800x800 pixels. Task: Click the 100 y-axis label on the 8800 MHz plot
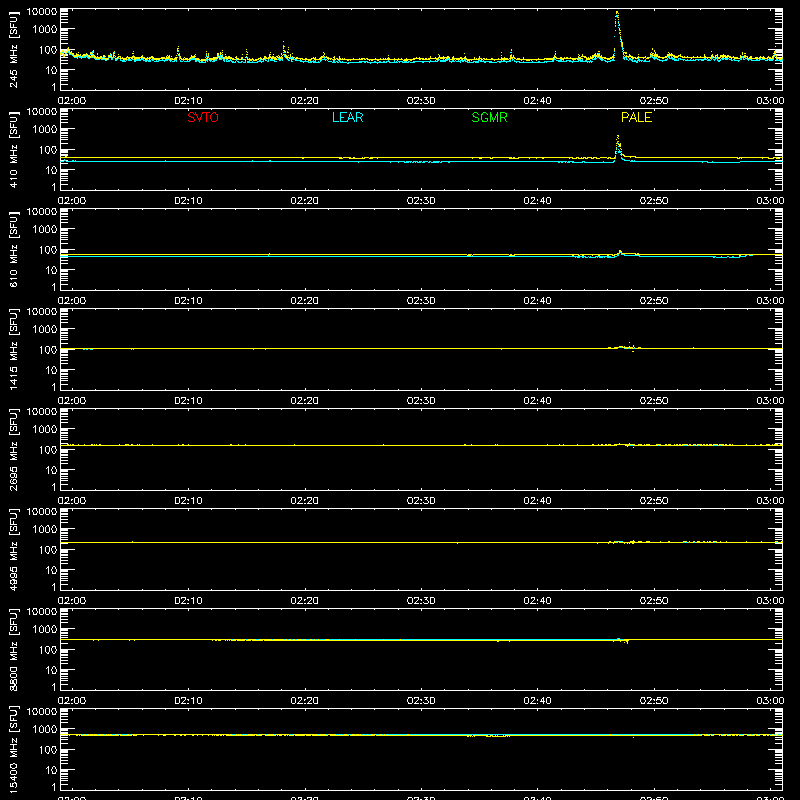click(x=48, y=650)
